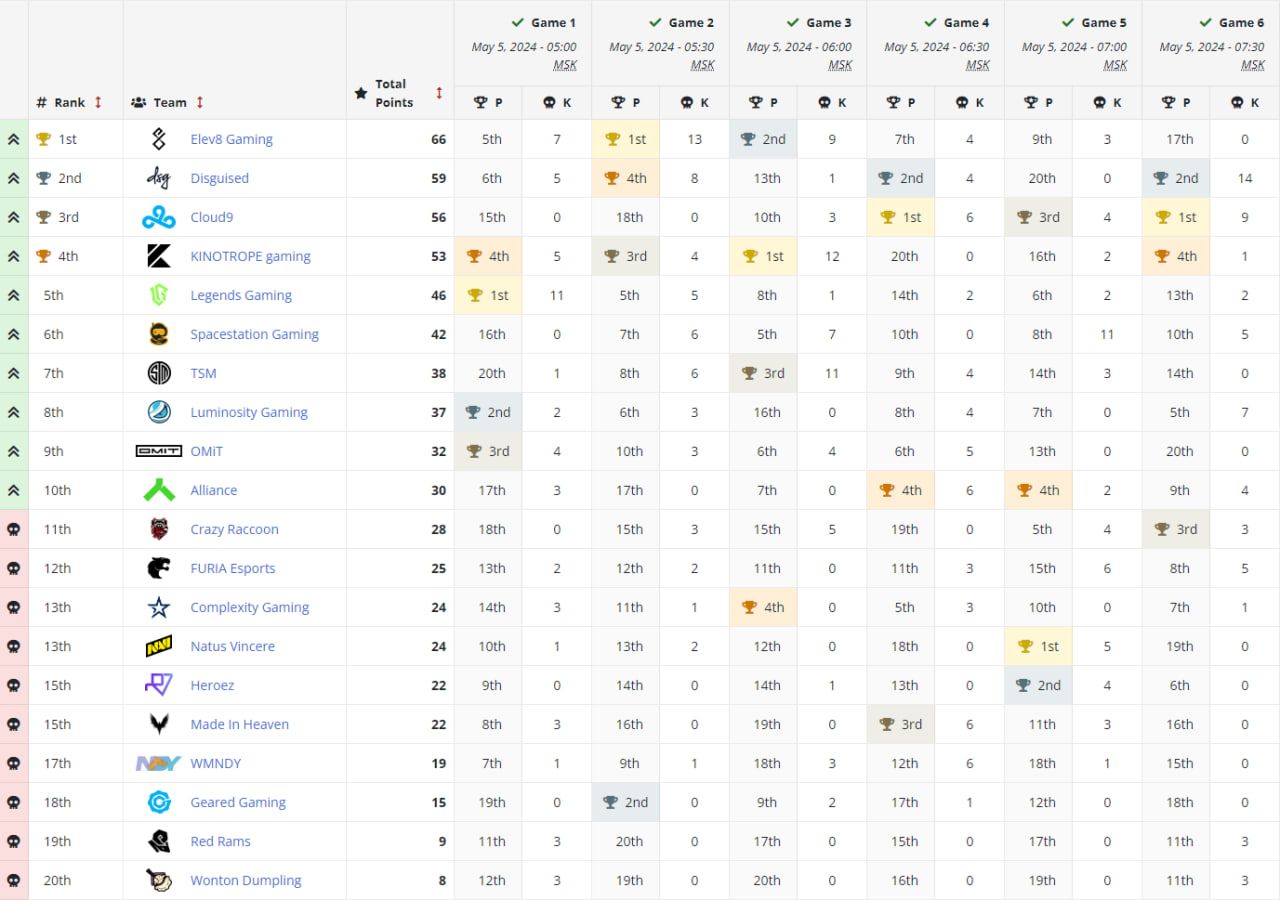Viewport: 1280px width, 900px height.
Task: Open the Disguised team link
Action: [219, 178]
